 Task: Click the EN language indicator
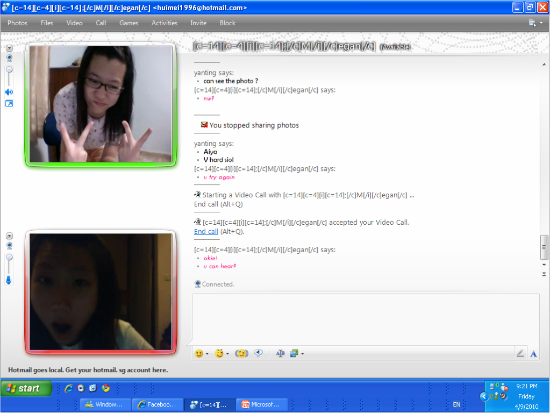pyautogui.click(x=456, y=405)
